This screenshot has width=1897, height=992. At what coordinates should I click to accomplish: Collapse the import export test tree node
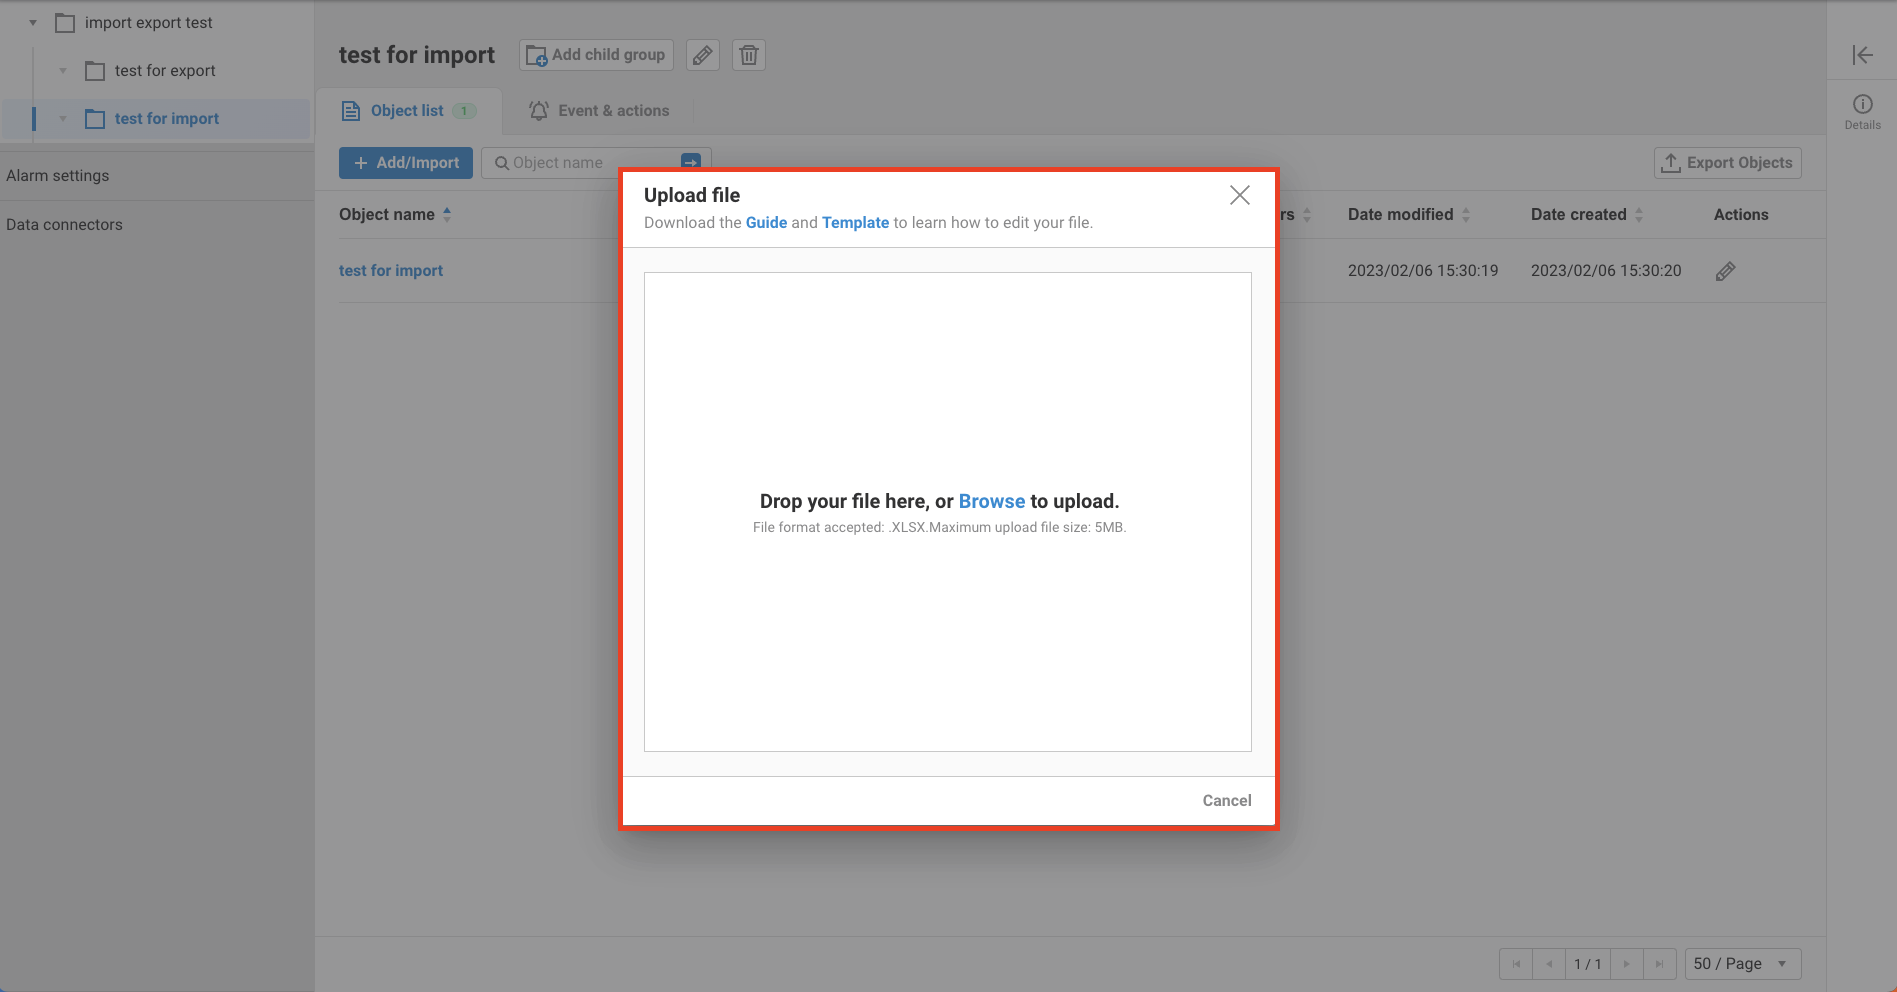click(x=33, y=23)
